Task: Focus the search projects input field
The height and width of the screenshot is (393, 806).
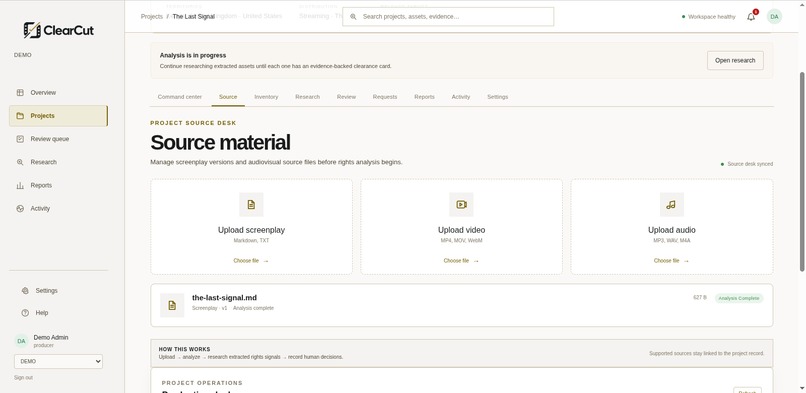Action: (x=448, y=16)
